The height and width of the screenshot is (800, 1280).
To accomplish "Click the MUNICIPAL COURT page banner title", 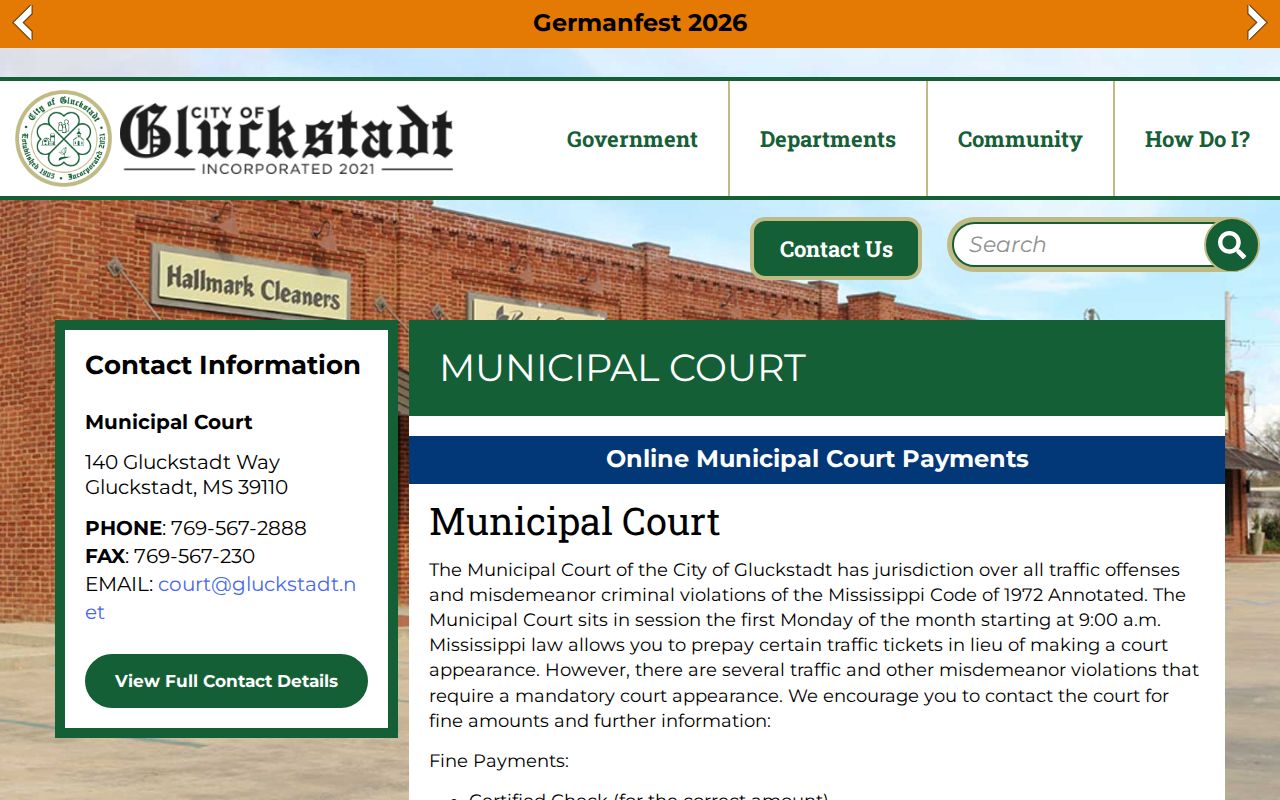I will click(623, 368).
